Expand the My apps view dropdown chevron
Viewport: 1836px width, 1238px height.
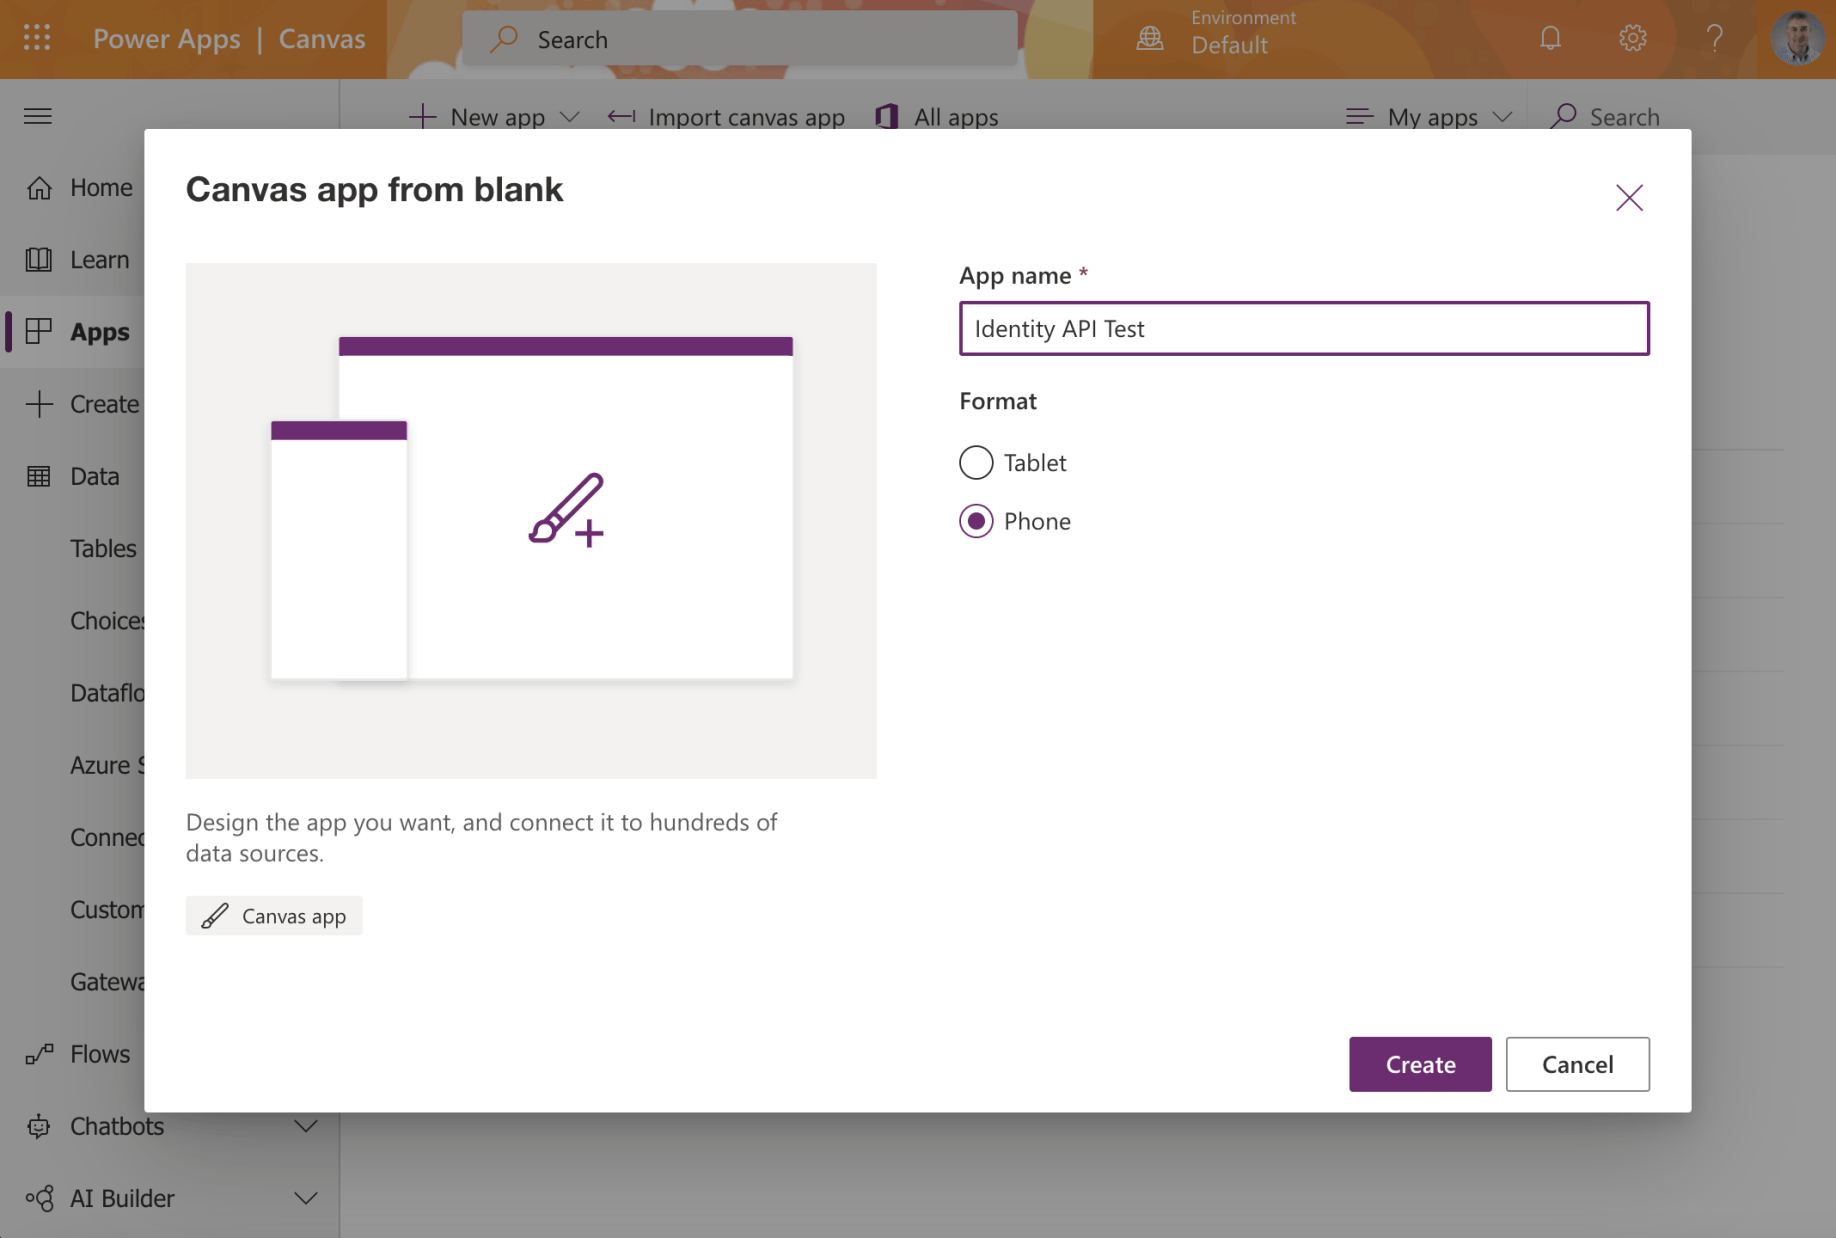pos(1502,117)
